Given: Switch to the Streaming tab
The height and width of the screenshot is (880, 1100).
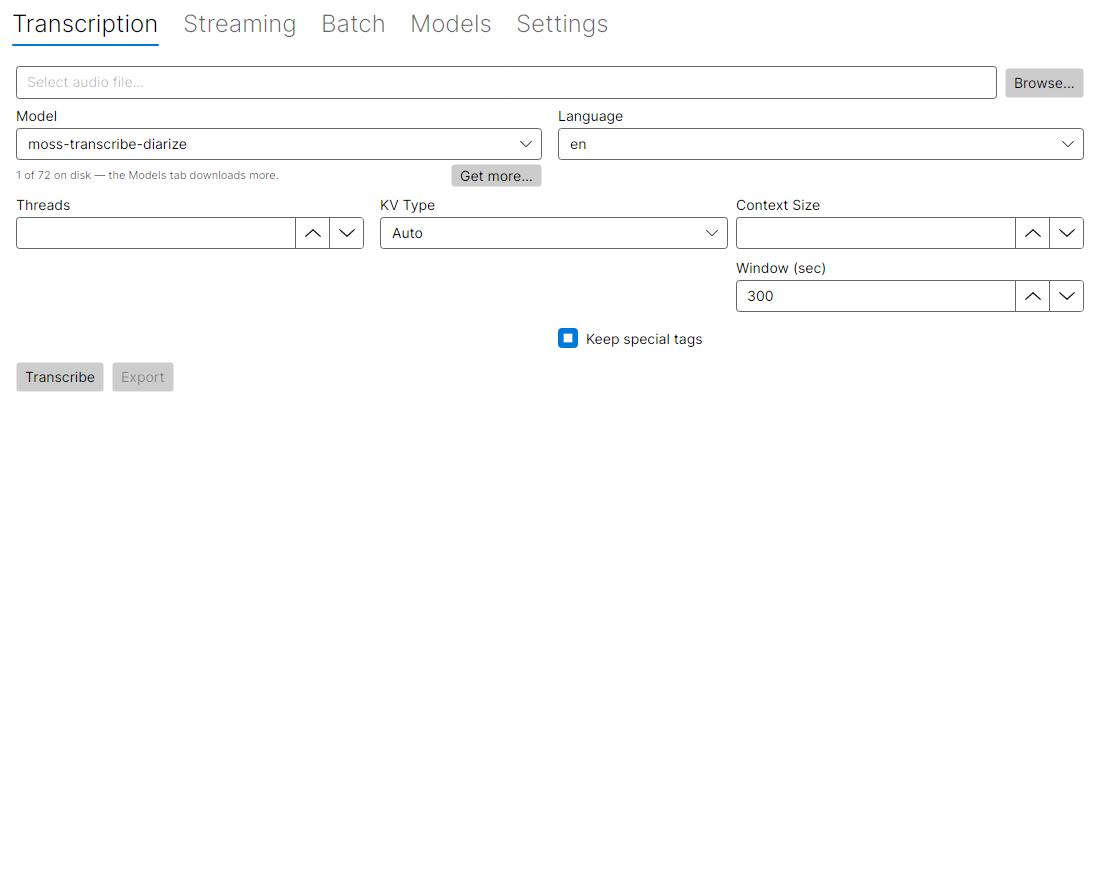Looking at the screenshot, I should coord(239,24).
